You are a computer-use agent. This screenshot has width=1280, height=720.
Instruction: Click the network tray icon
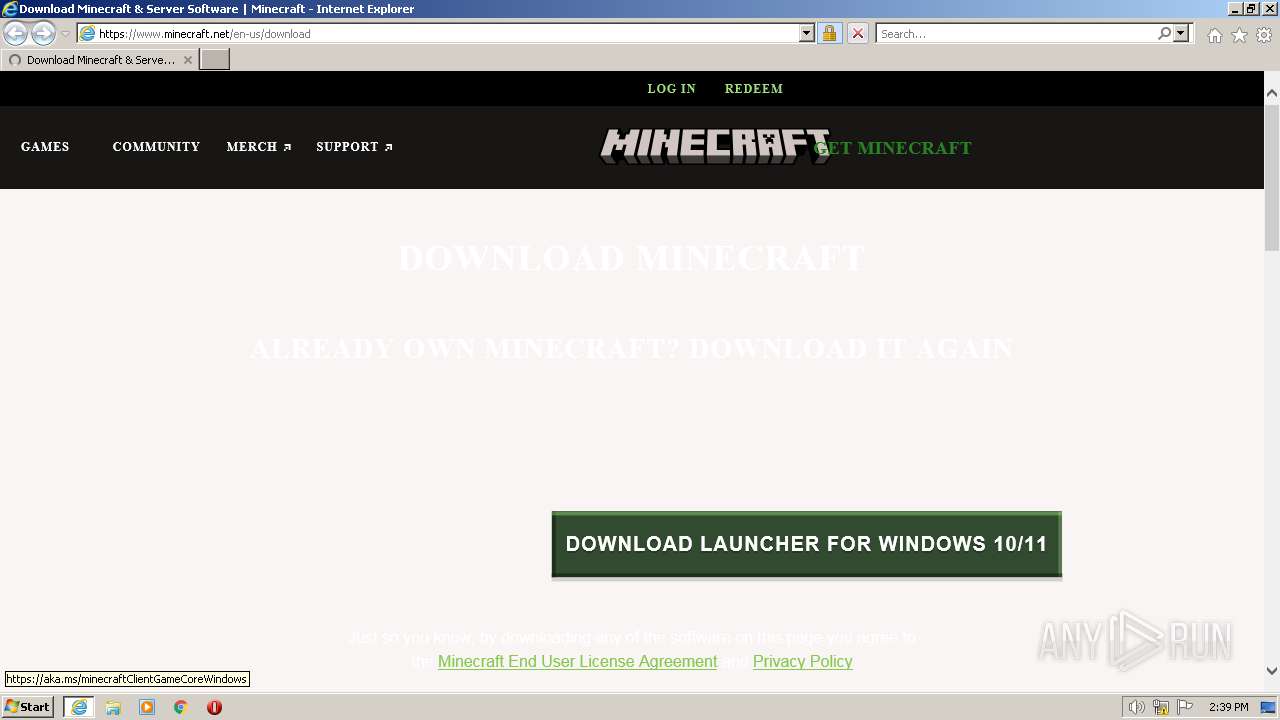coord(1161,707)
